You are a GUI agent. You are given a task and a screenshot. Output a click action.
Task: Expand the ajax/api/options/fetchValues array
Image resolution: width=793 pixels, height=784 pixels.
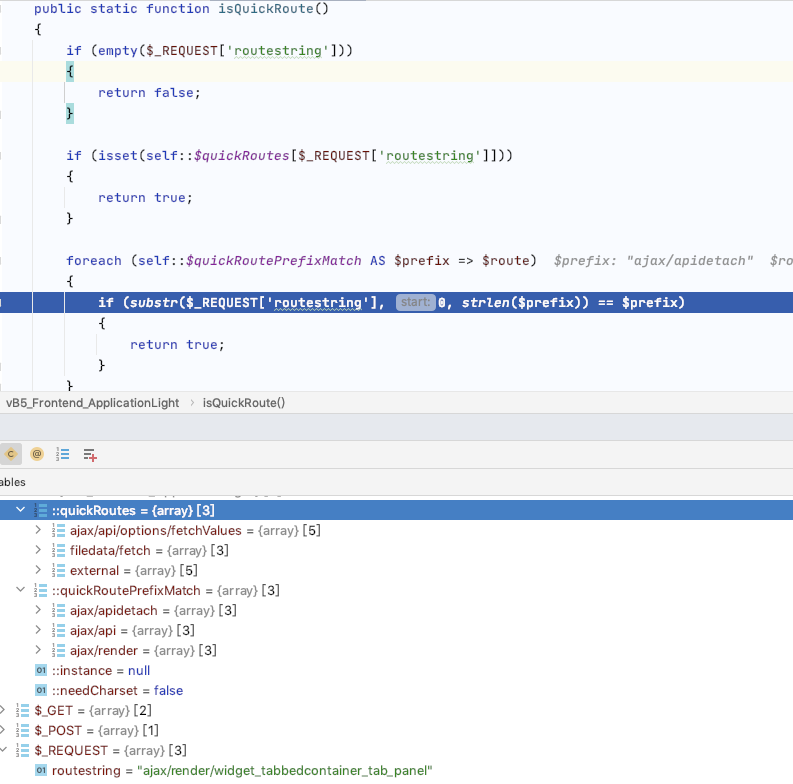pyautogui.click(x=39, y=530)
